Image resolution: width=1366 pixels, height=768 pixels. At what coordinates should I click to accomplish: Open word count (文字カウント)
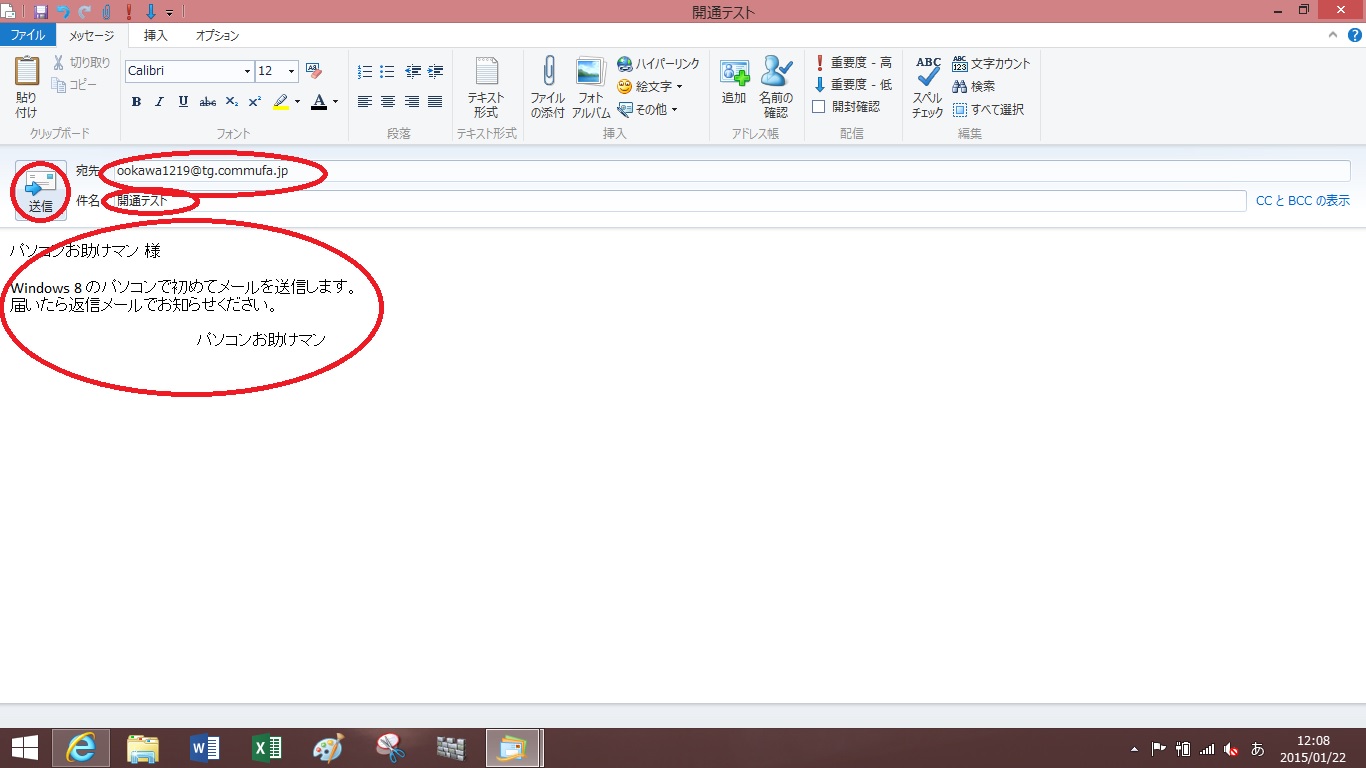991,63
